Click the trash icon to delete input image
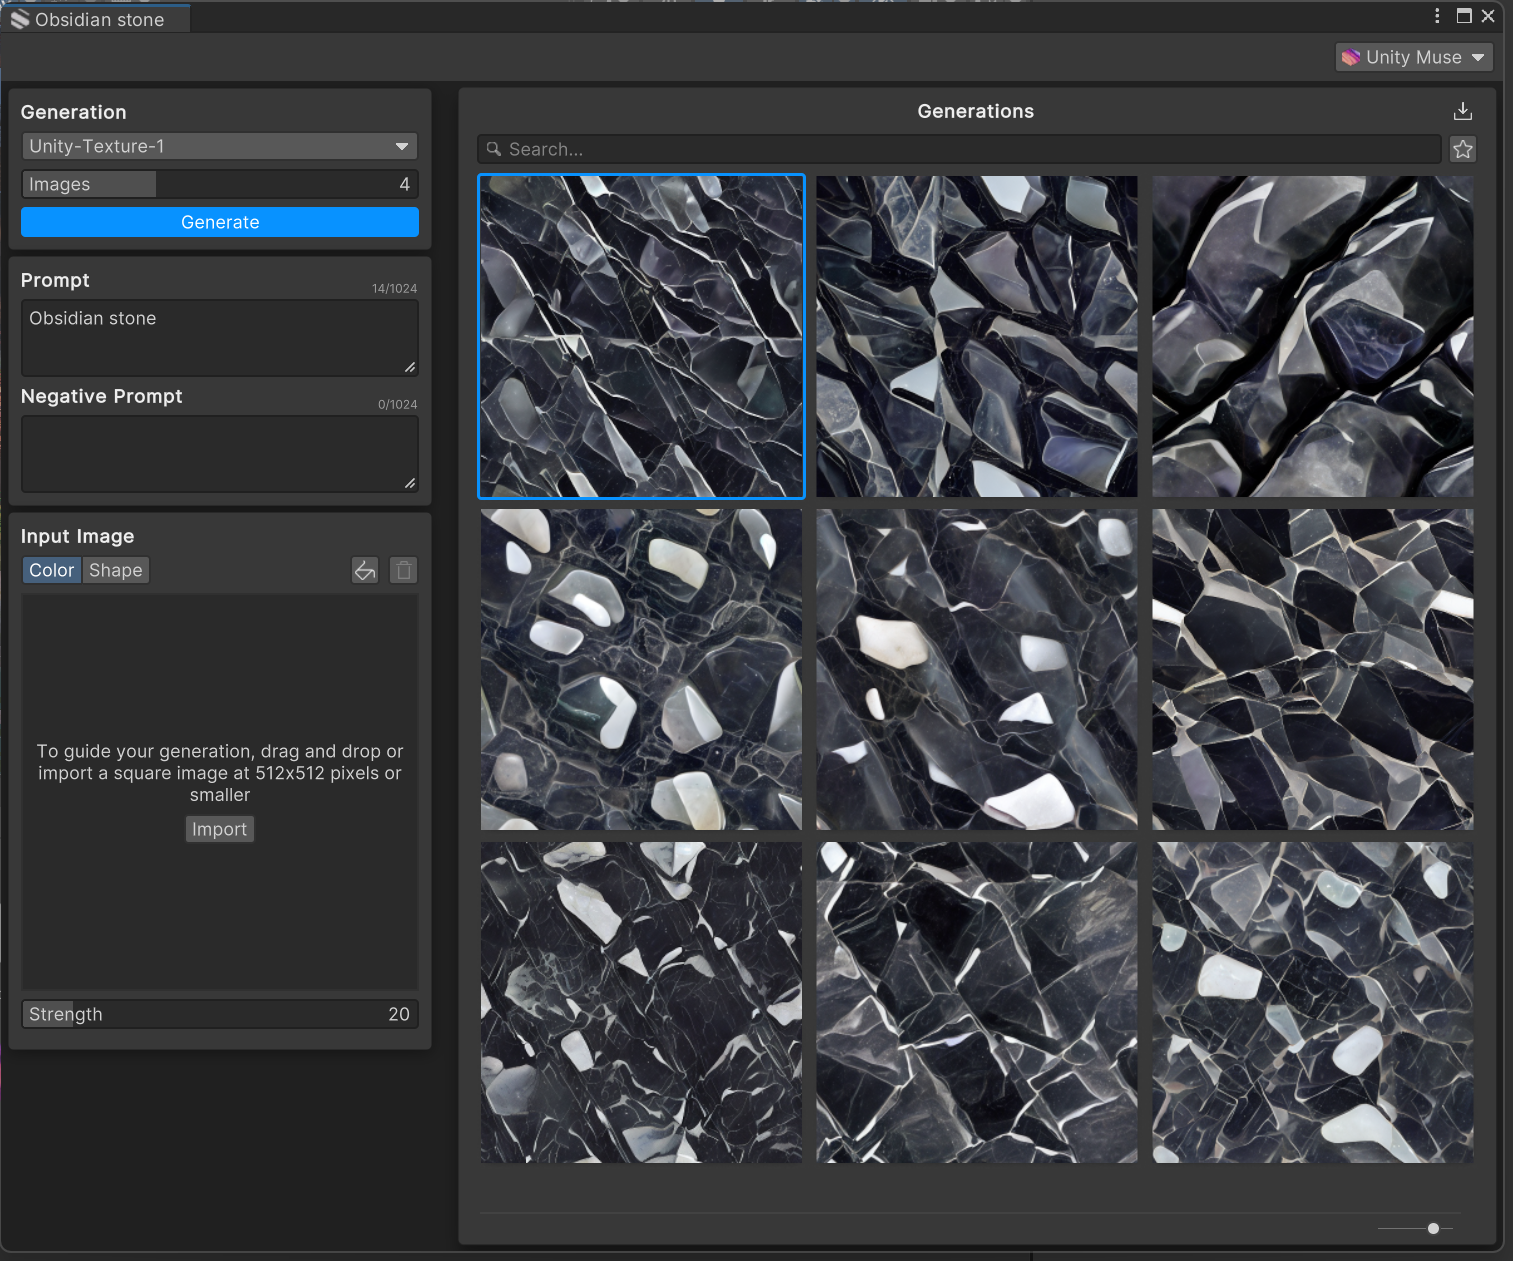Screen dimensions: 1513x1261 coord(403,570)
